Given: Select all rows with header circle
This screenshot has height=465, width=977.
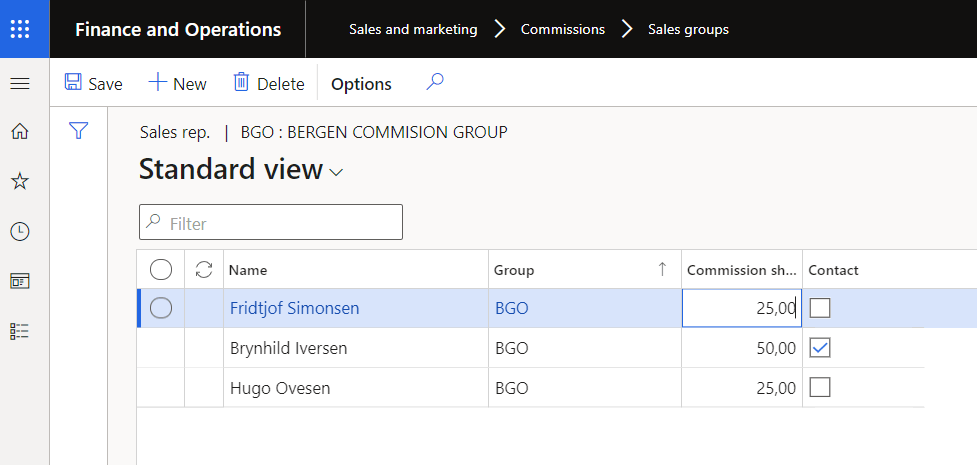Looking at the screenshot, I should pyautogui.click(x=161, y=270).
